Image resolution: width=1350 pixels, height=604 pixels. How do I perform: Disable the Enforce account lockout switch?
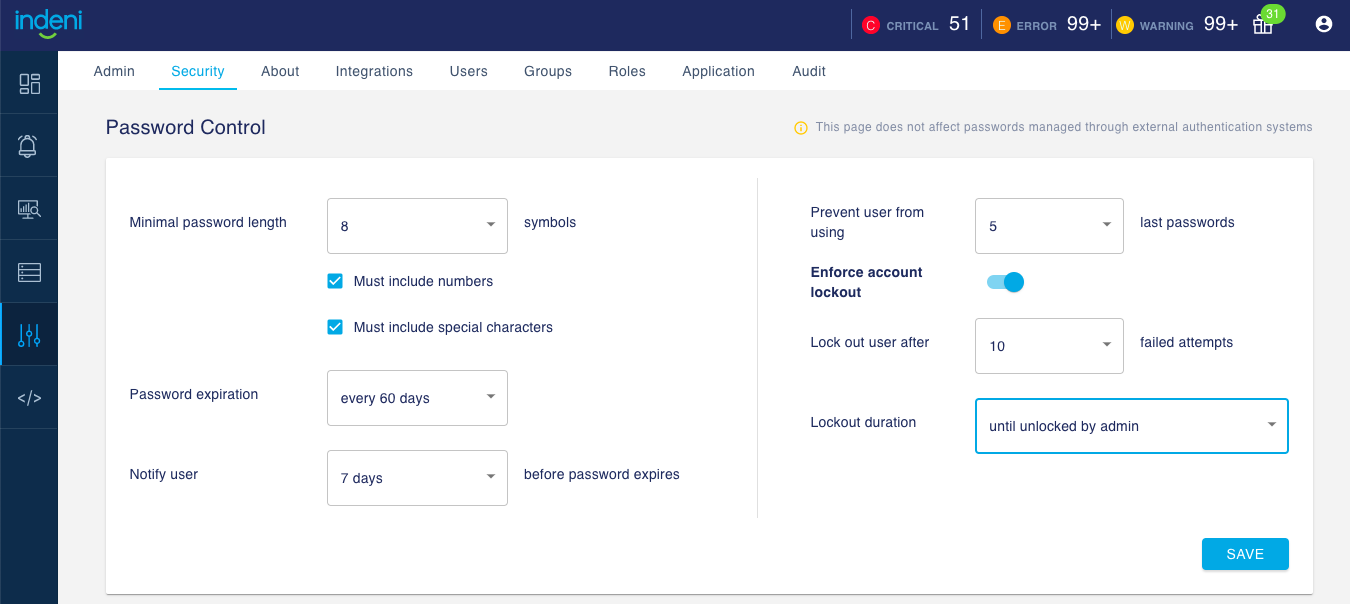pos(1005,282)
